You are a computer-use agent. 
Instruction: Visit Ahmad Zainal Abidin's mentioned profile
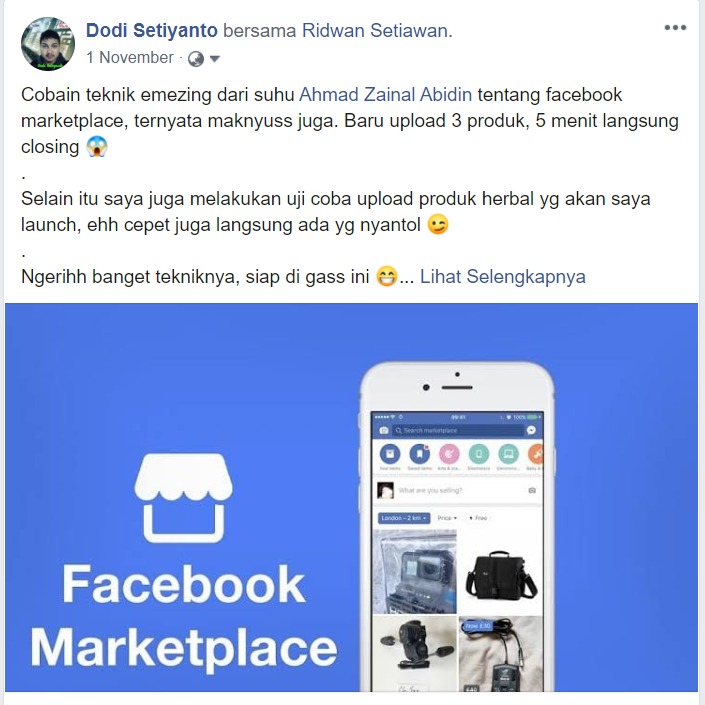[x=386, y=95]
